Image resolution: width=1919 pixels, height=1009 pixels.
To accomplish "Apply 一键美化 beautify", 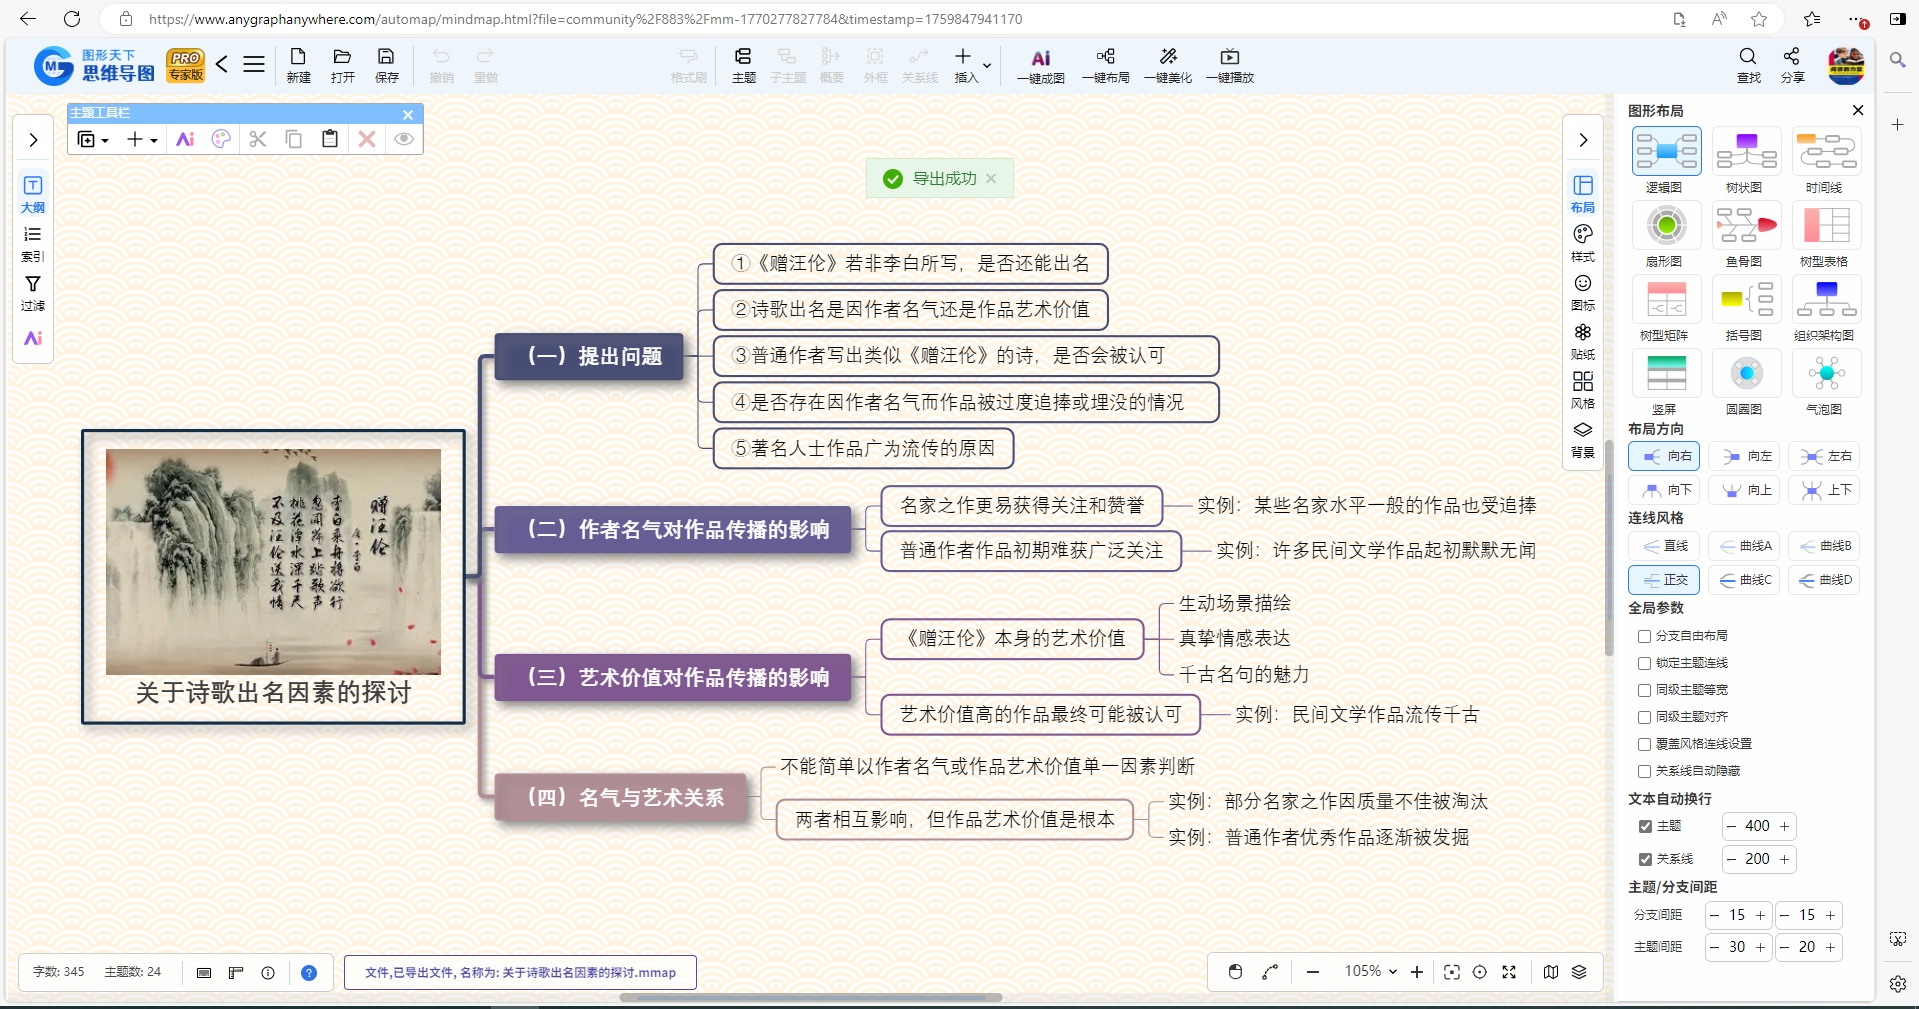I will point(1168,65).
